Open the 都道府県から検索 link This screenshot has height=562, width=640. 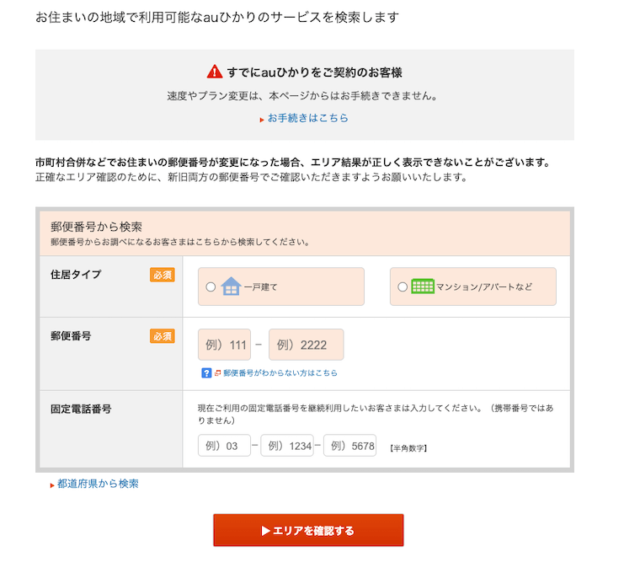(x=98, y=484)
